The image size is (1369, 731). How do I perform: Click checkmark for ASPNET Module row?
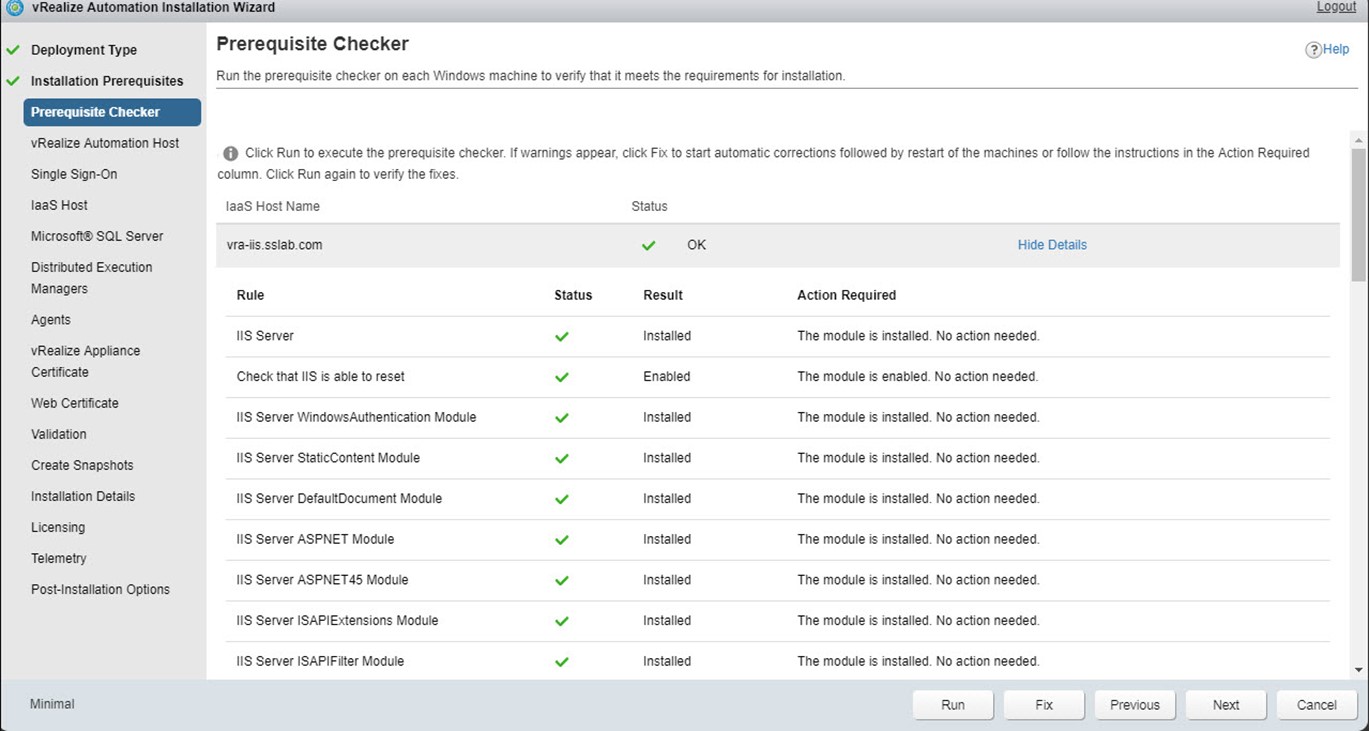(562, 540)
